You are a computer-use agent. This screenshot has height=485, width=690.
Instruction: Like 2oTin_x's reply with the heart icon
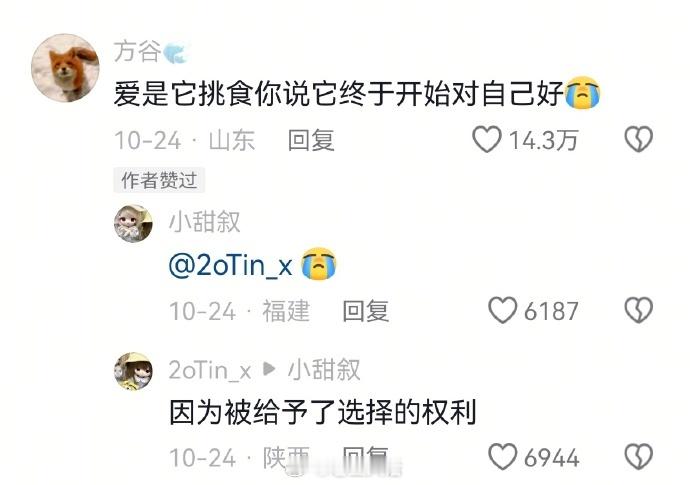click(x=502, y=456)
